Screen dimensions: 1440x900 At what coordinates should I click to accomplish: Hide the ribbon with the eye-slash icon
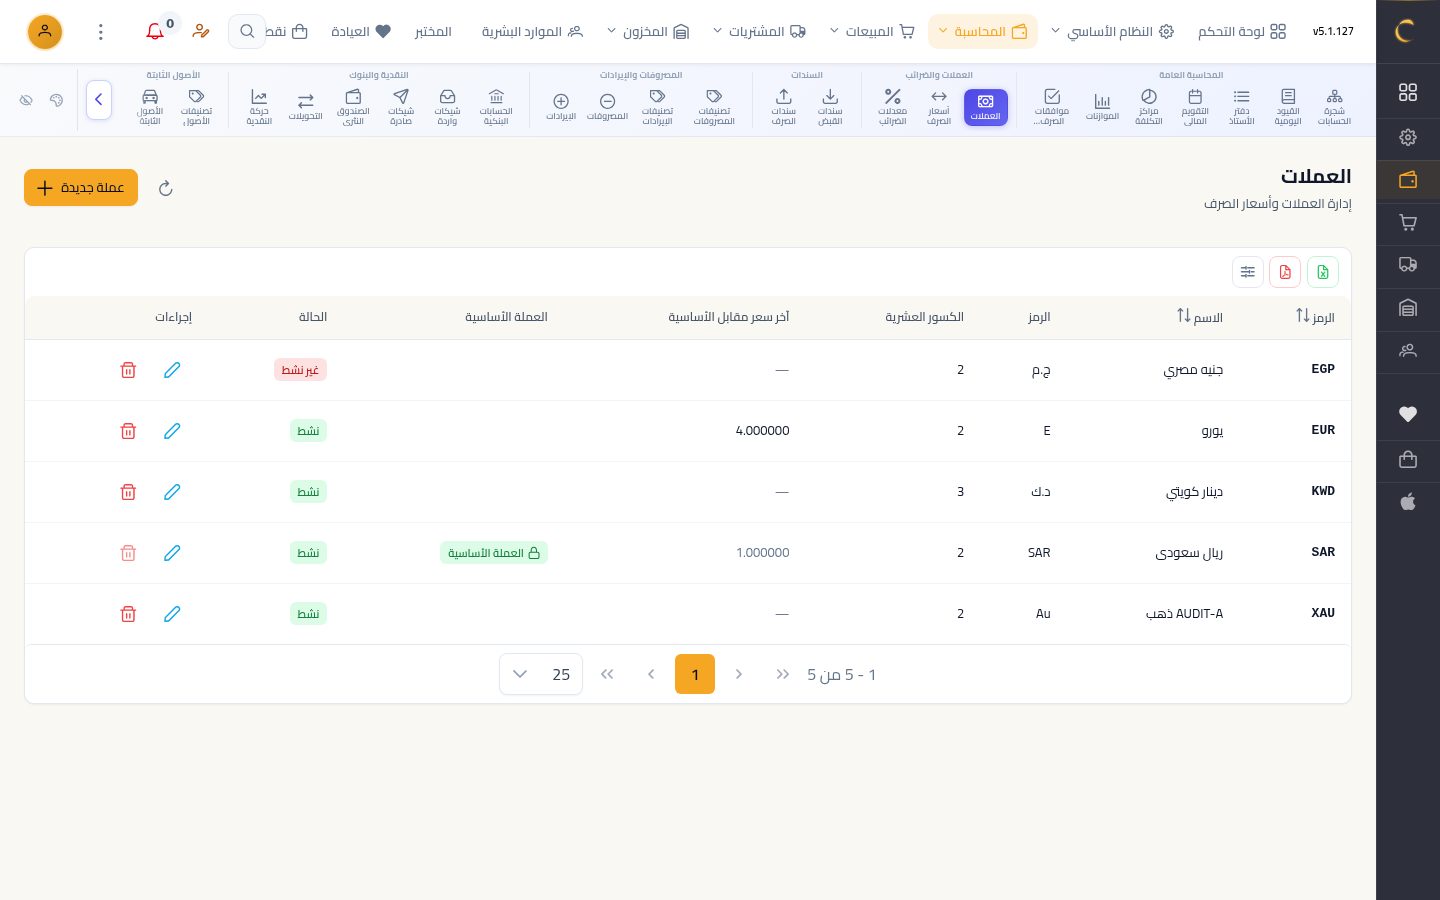pyautogui.click(x=27, y=100)
